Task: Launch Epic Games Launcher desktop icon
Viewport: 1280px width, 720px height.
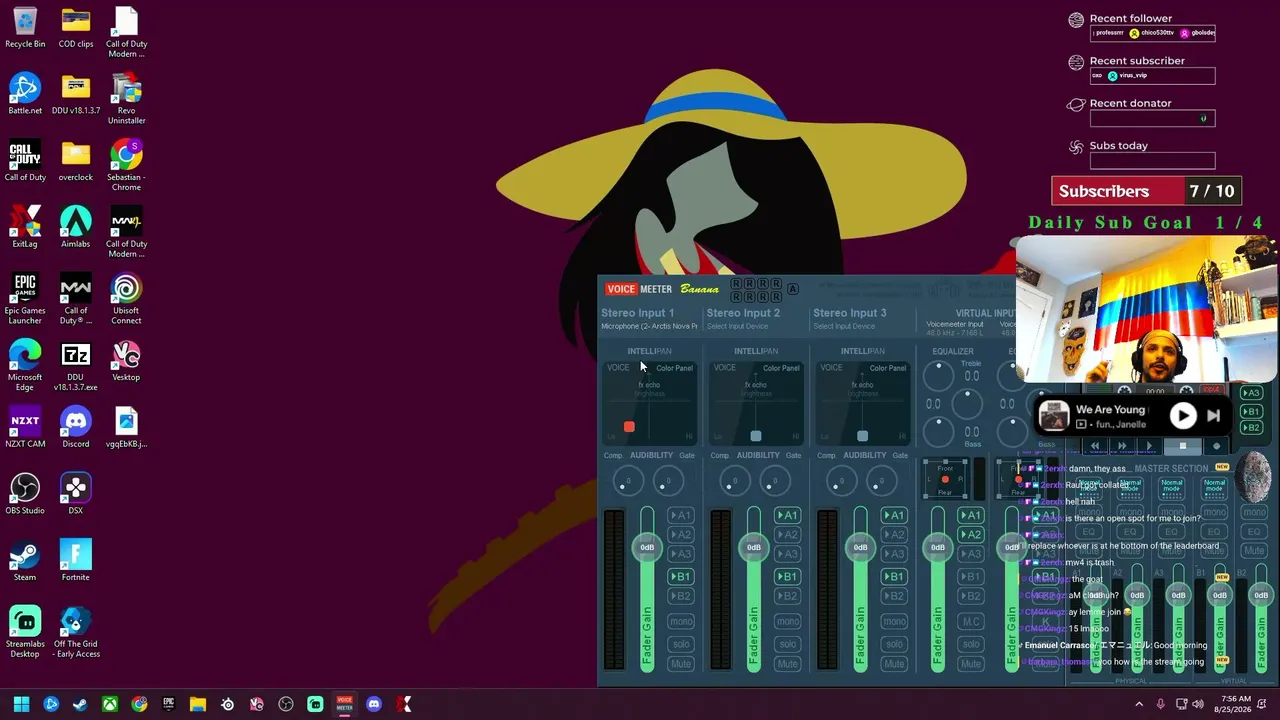Action: tap(25, 299)
